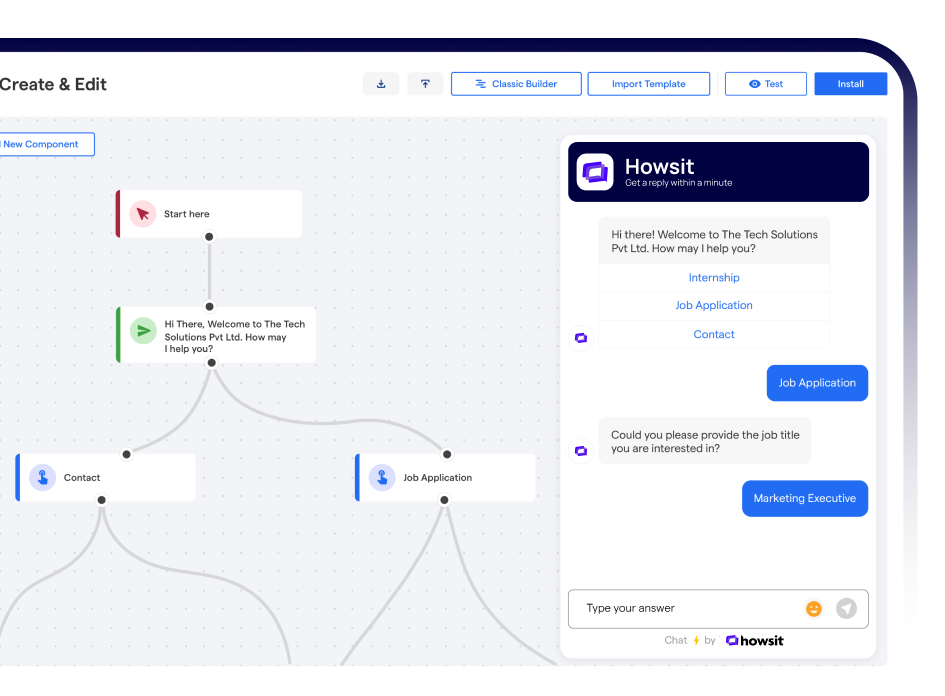Click the send message arrow icon

(846, 609)
